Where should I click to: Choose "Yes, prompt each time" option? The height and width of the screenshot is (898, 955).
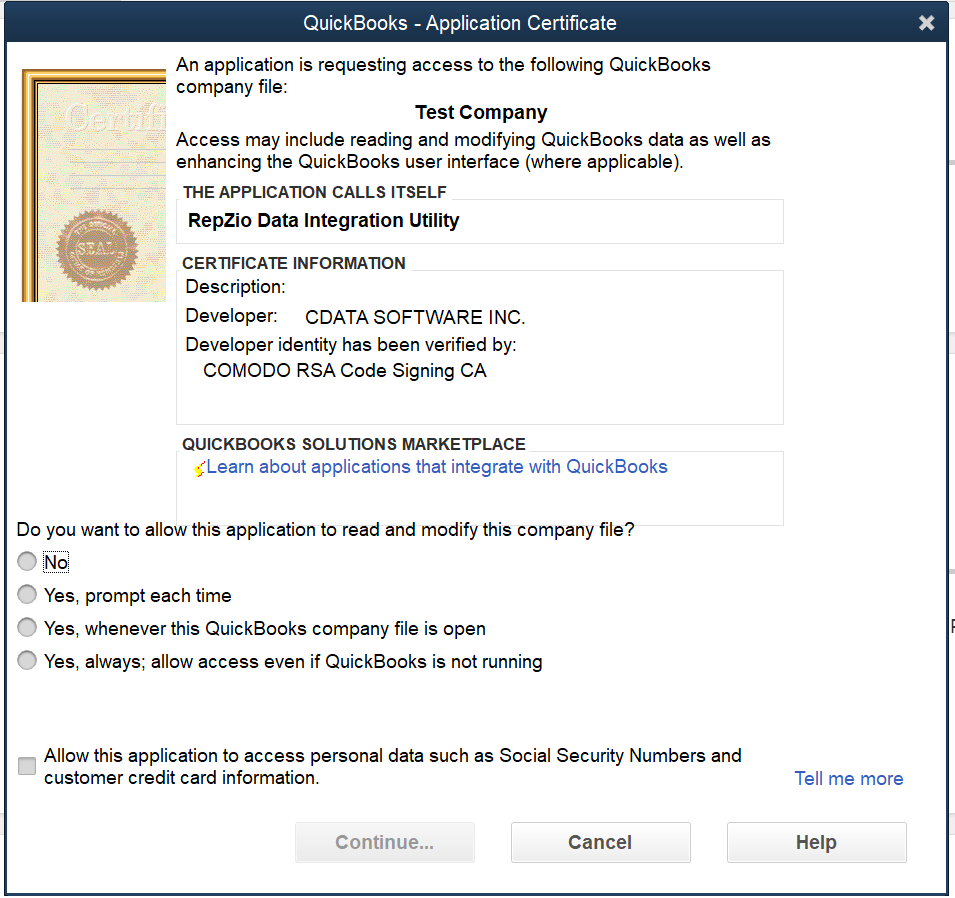click(27, 595)
